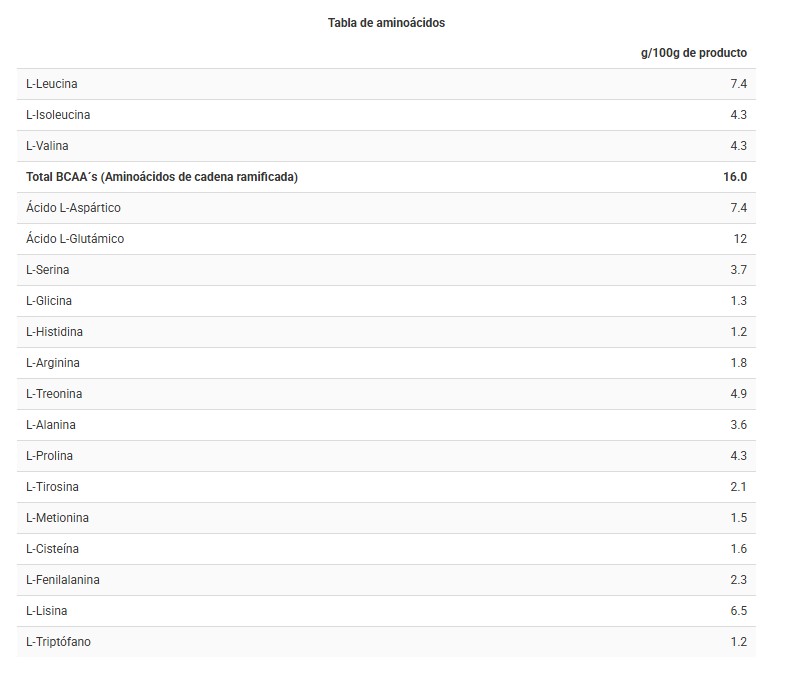Viewport: 807px width, 677px height.
Task: Click the L-Glicina row label
Action: pyautogui.click(x=49, y=301)
